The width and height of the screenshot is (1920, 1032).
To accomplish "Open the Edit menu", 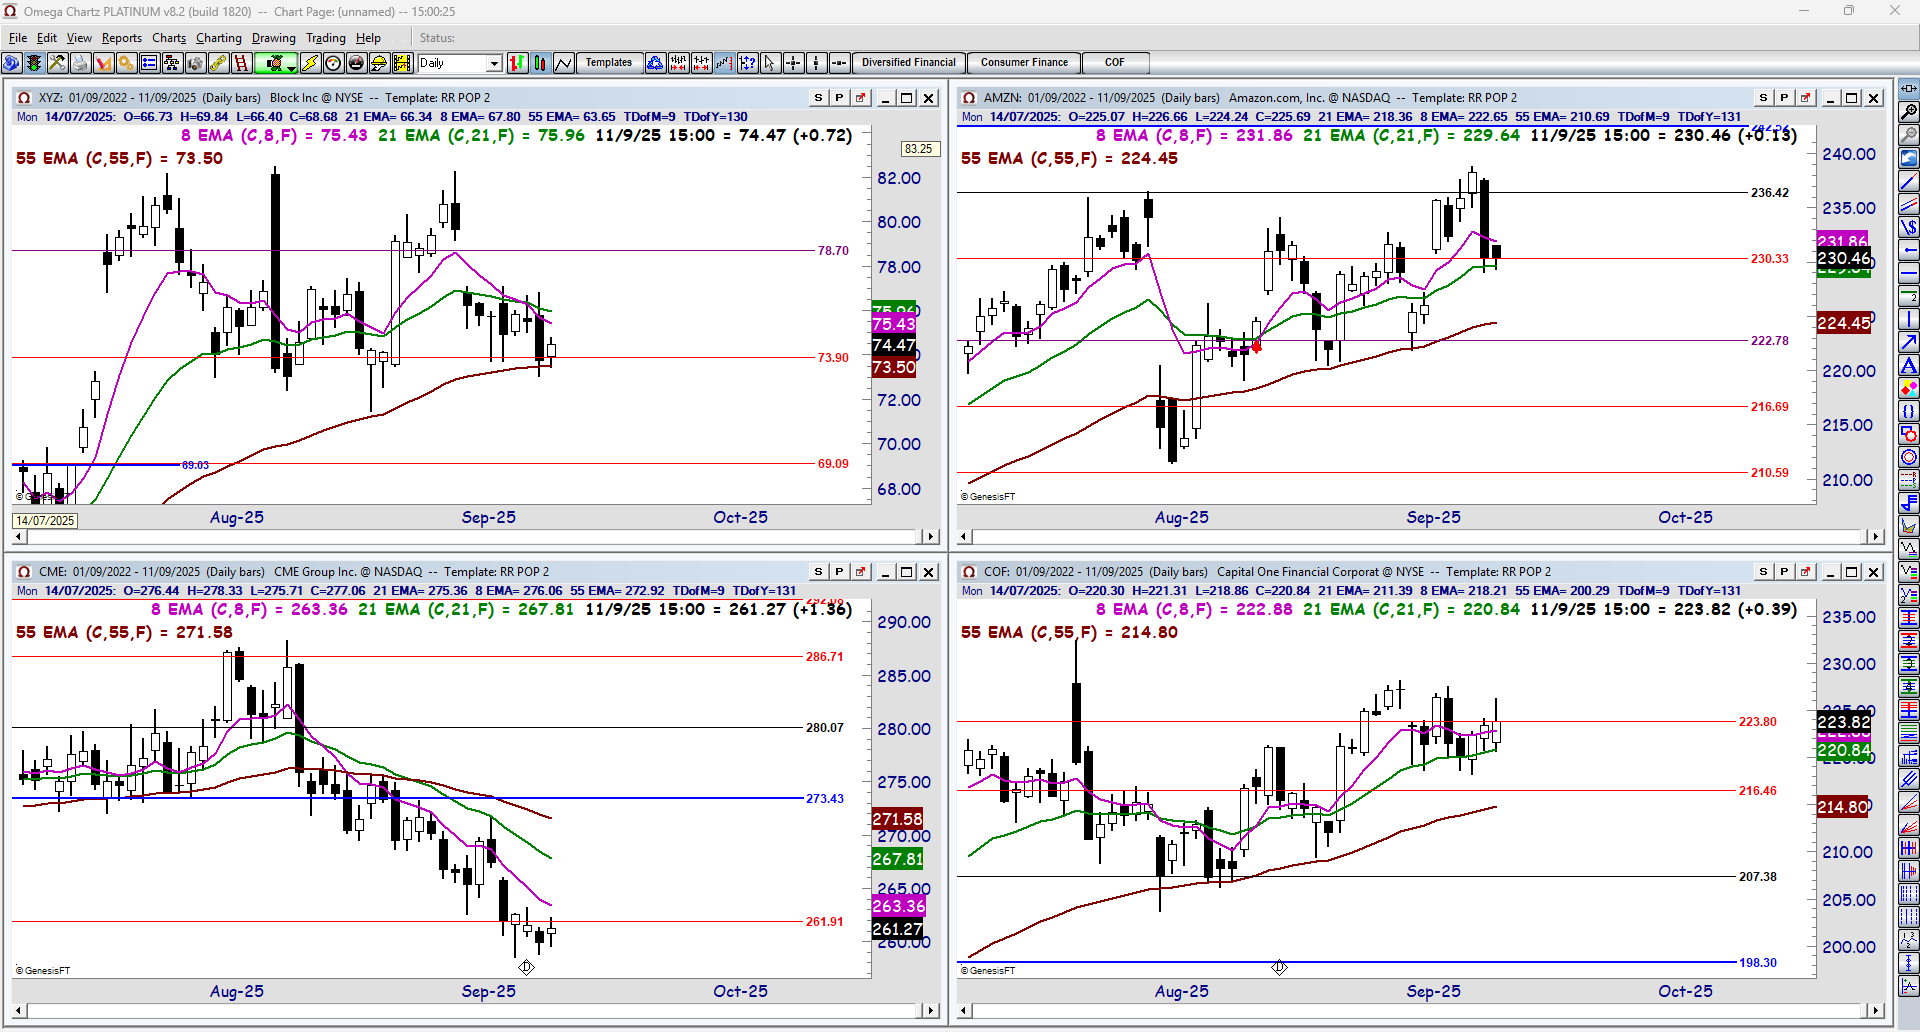I will [47, 38].
